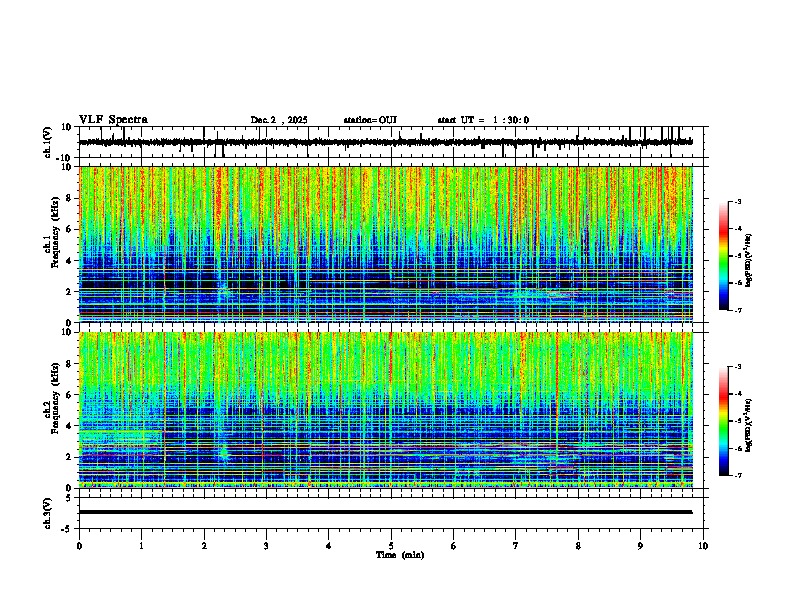The height and width of the screenshot is (612, 792).
Task: Click the "8" kHz tick on ch.2 frequency axis
Action: pyautogui.click(x=71, y=364)
